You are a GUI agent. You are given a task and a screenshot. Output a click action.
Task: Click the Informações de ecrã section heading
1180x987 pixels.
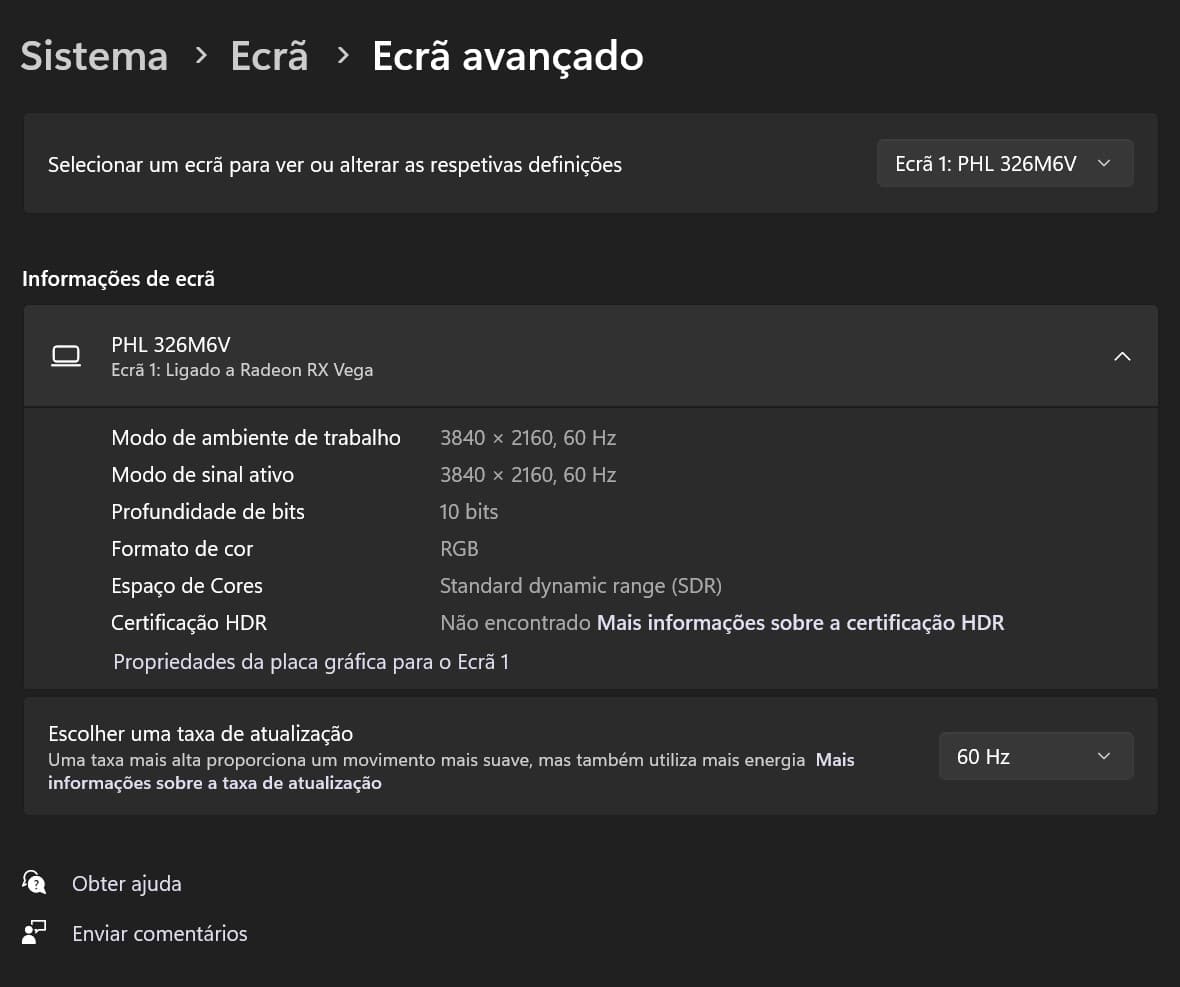click(118, 279)
